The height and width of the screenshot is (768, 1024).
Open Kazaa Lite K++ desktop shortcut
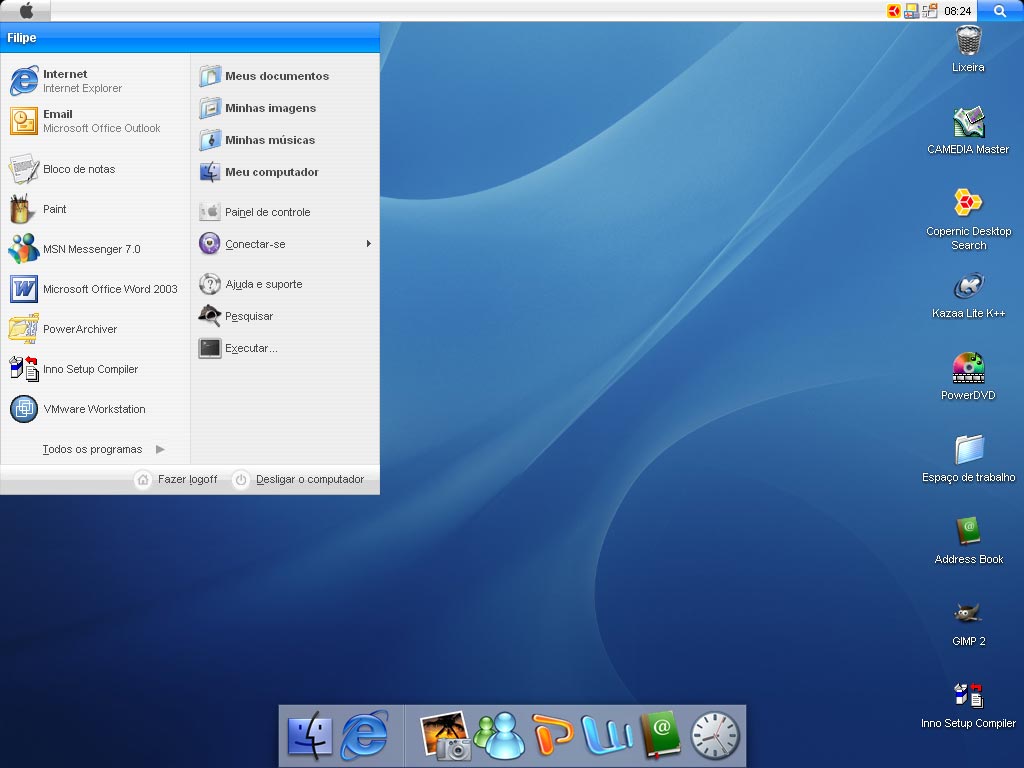tap(968, 295)
